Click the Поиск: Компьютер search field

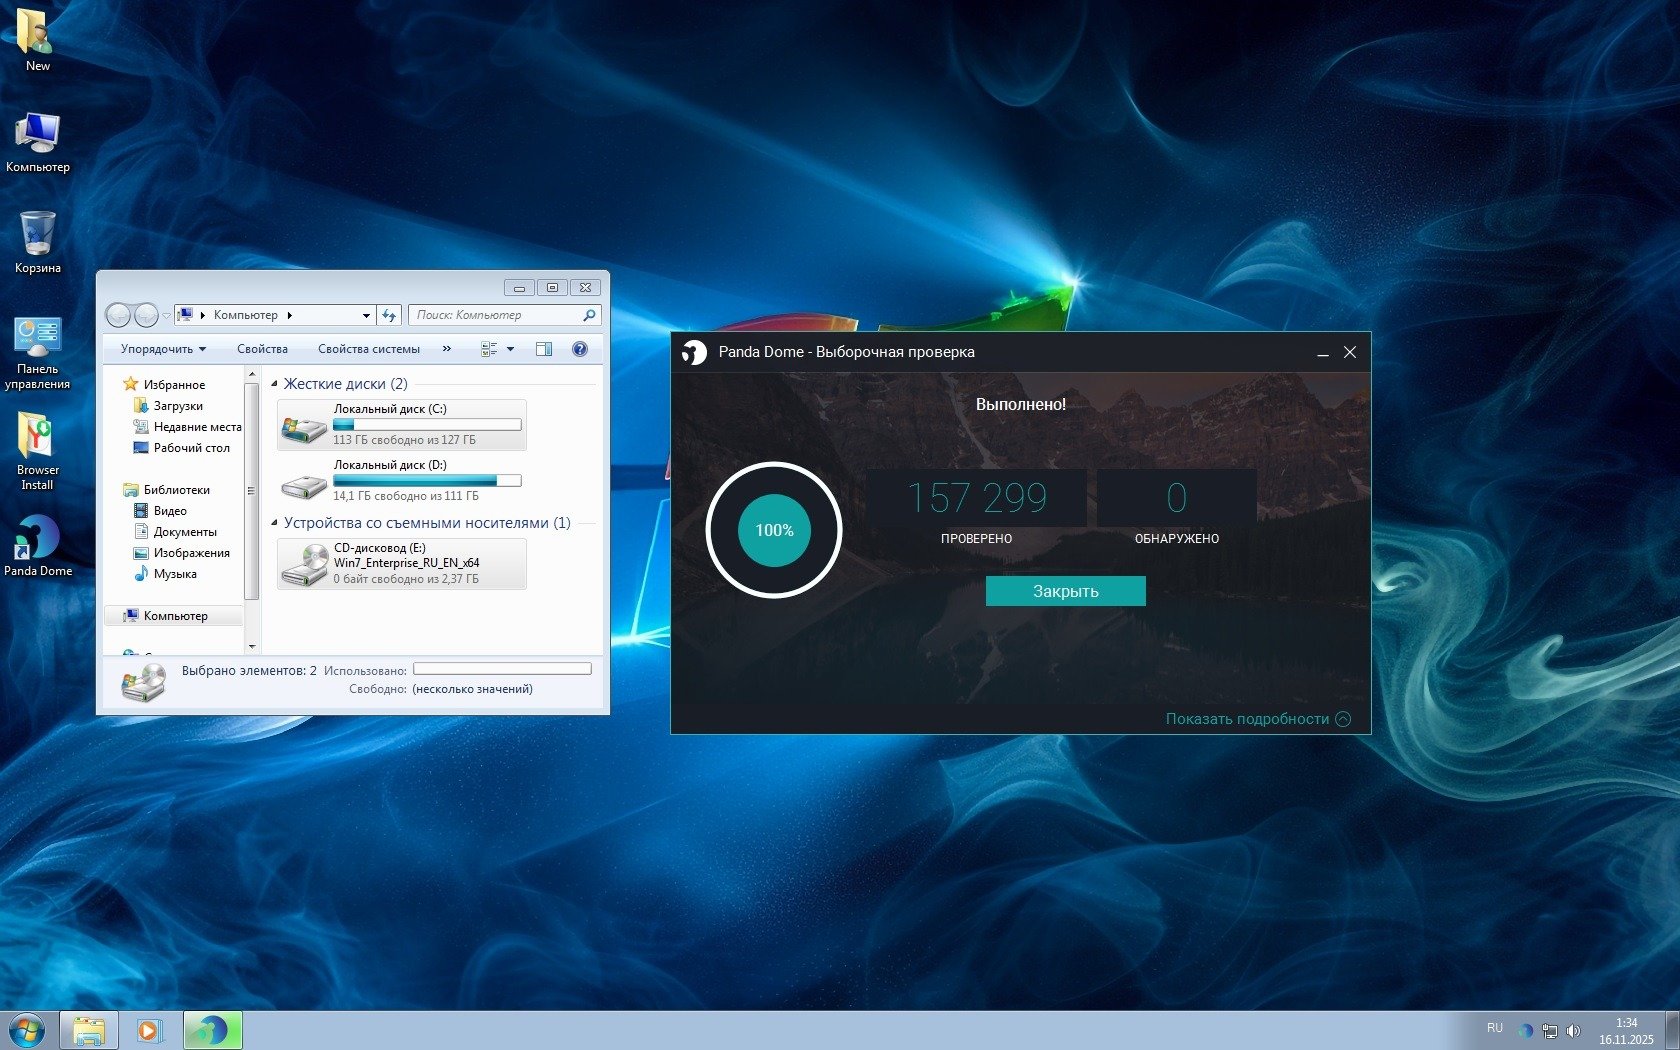496,315
